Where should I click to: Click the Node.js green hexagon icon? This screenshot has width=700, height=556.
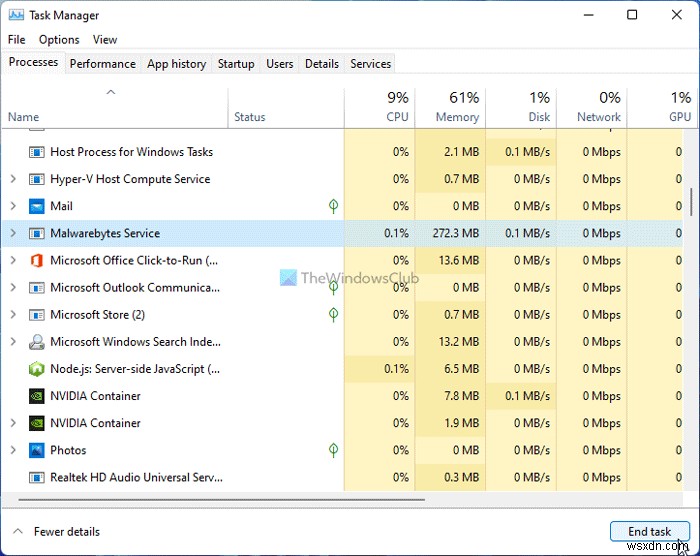37,369
